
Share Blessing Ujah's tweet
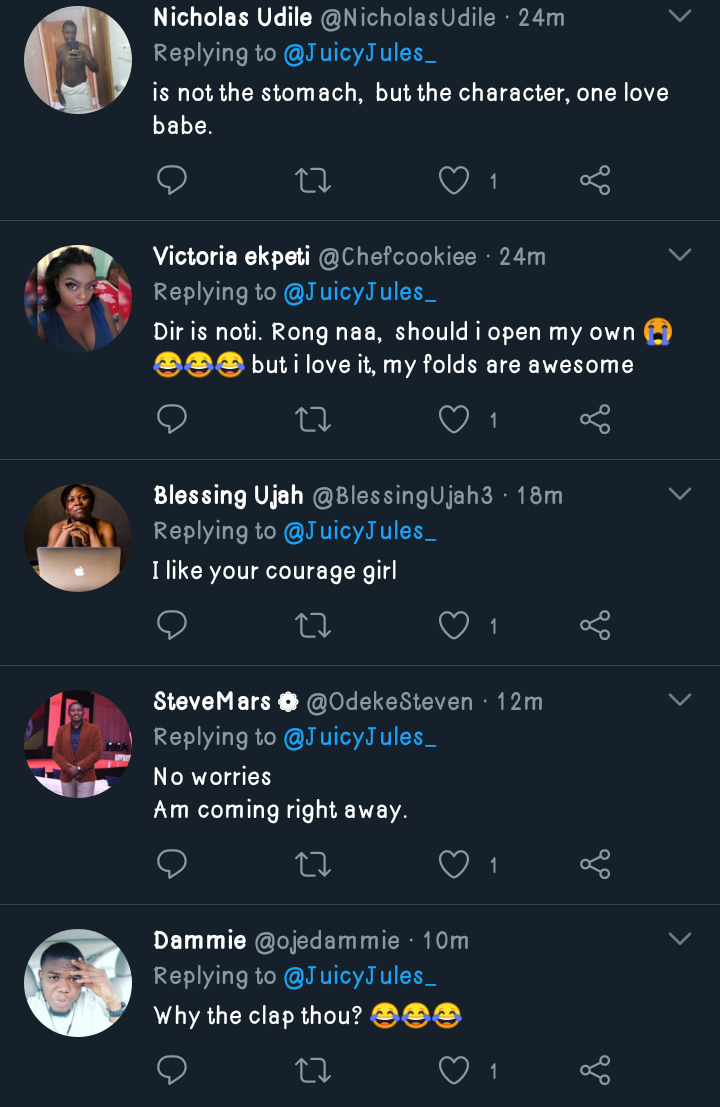[595, 626]
